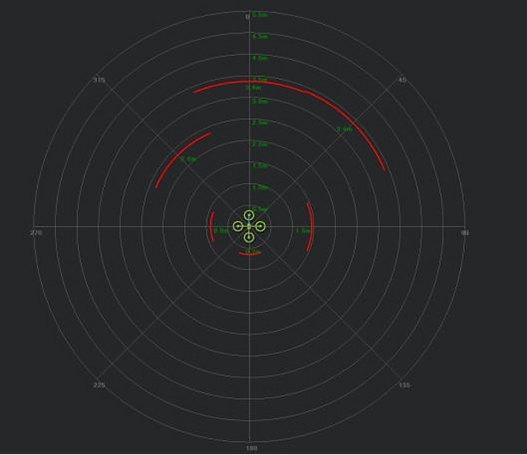Click the 225 degree bearing label

[x=99, y=385]
